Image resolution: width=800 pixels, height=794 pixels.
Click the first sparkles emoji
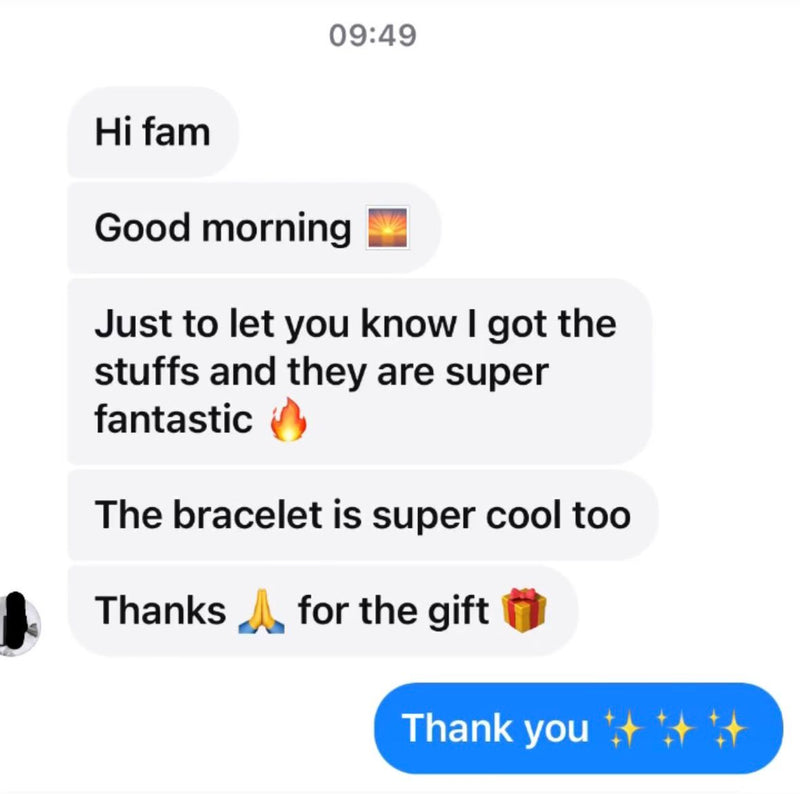click(x=623, y=729)
